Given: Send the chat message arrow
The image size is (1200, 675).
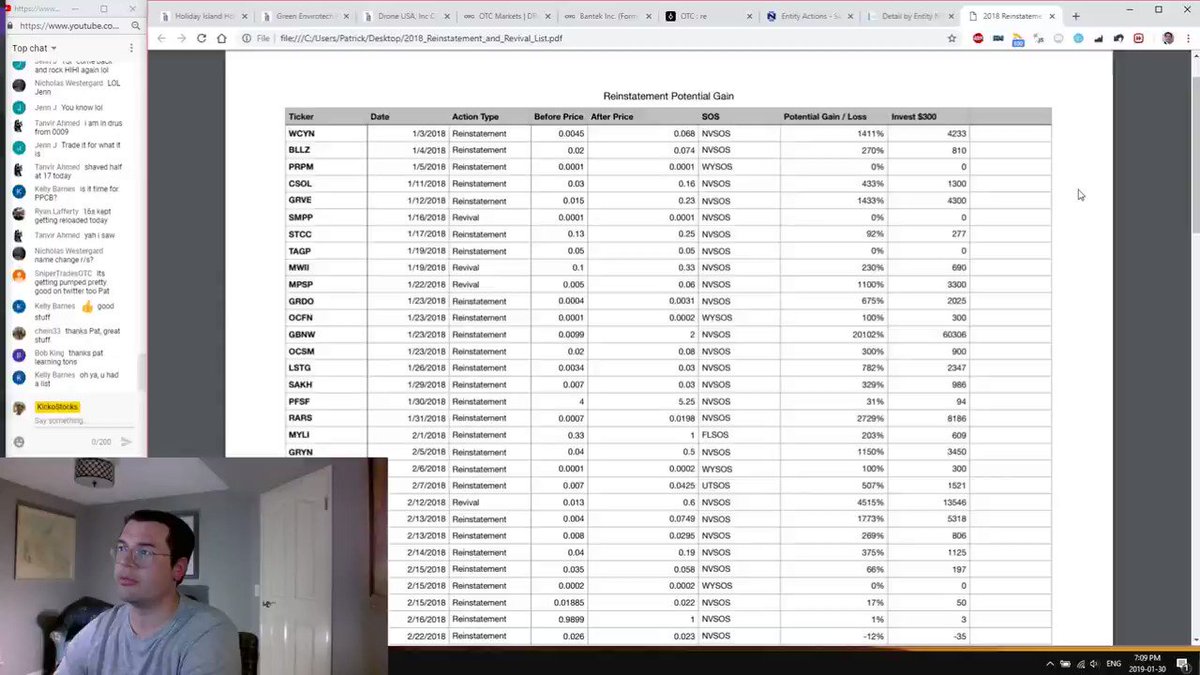Looking at the screenshot, I should pos(127,441).
